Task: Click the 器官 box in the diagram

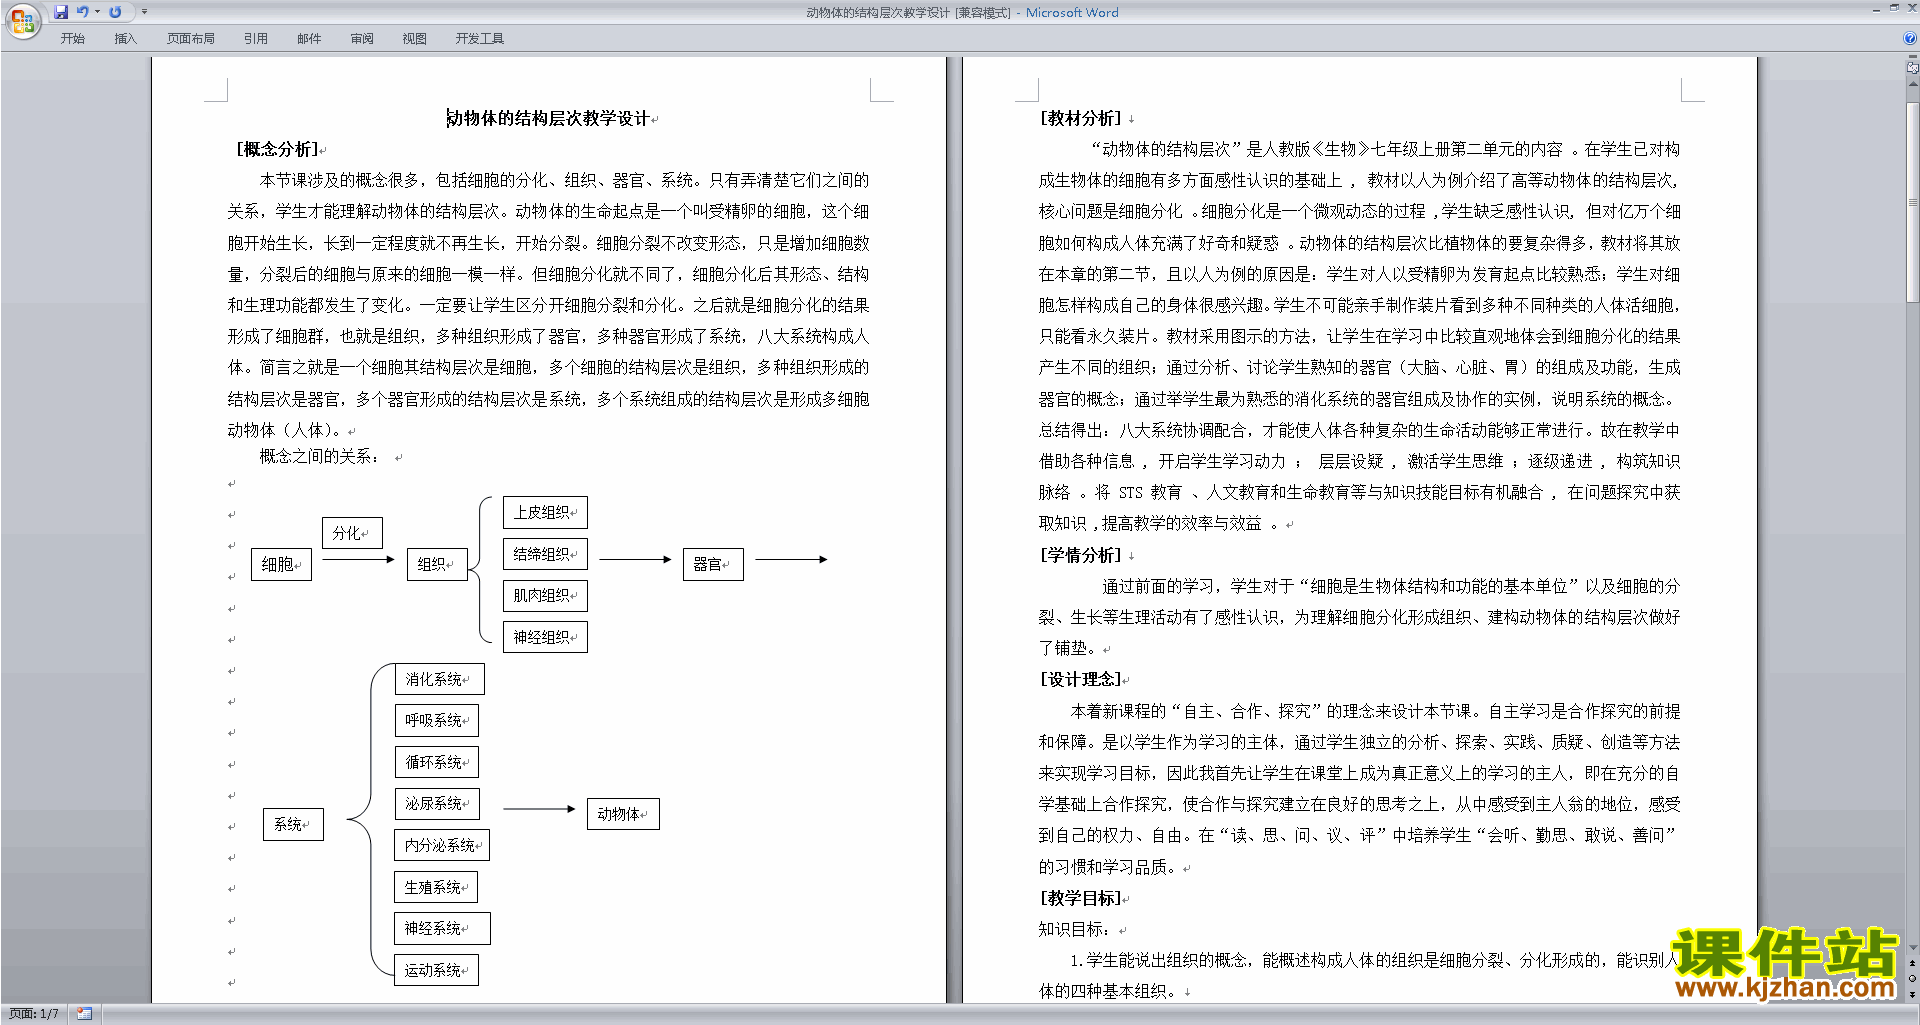Action: point(713,565)
